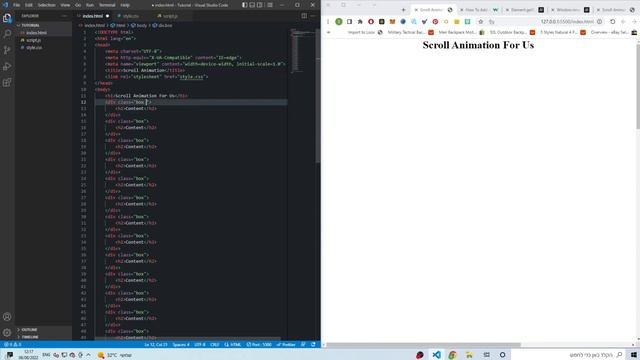Open the Extensions view in VS Code
The width and height of the screenshot is (640, 360).
[x=7, y=82]
